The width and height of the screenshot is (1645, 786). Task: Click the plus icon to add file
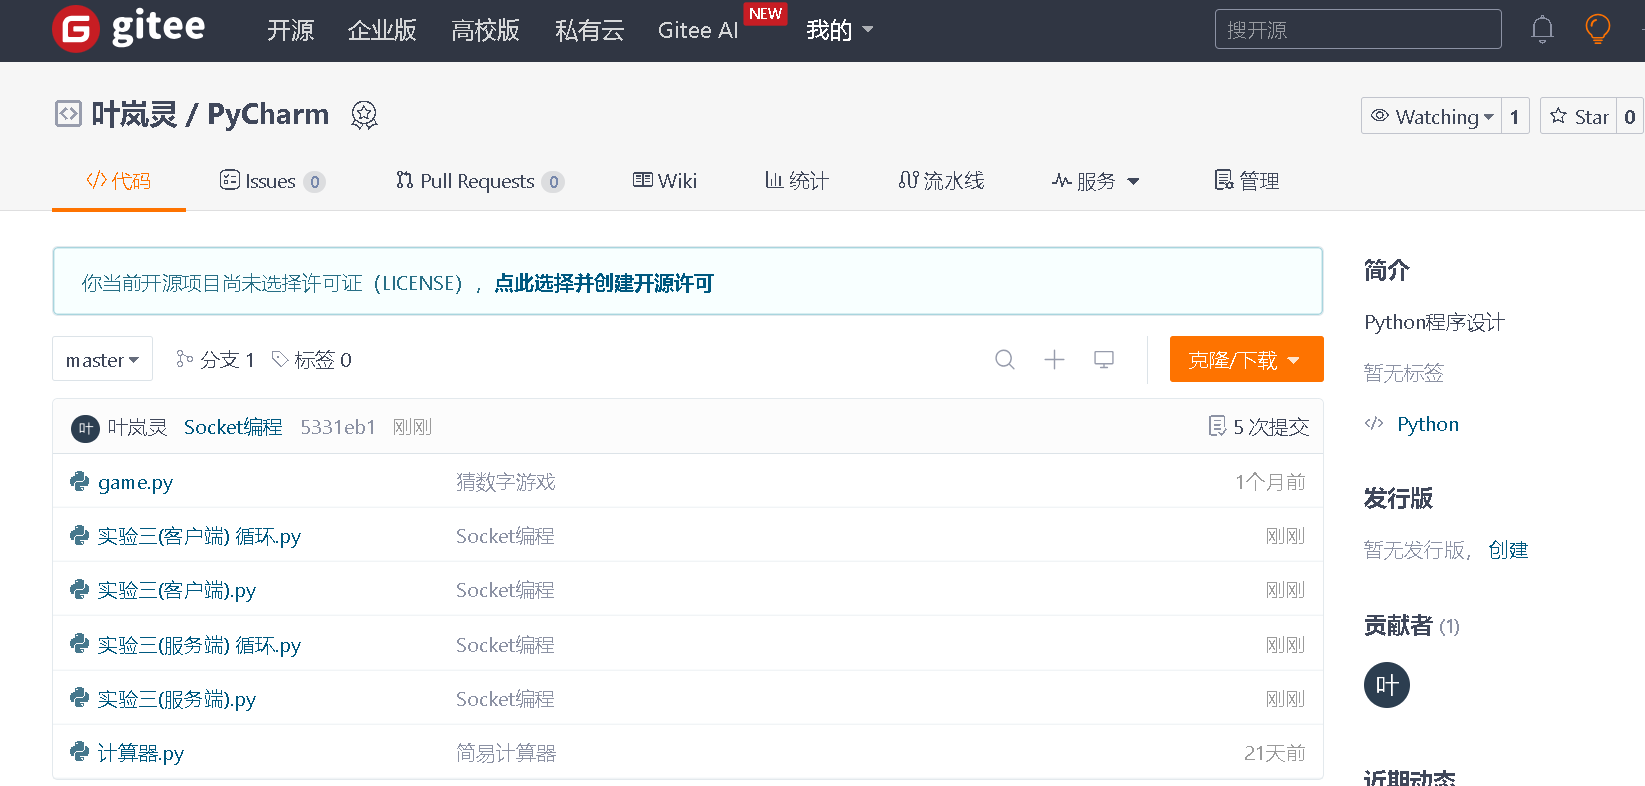click(x=1054, y=359)
